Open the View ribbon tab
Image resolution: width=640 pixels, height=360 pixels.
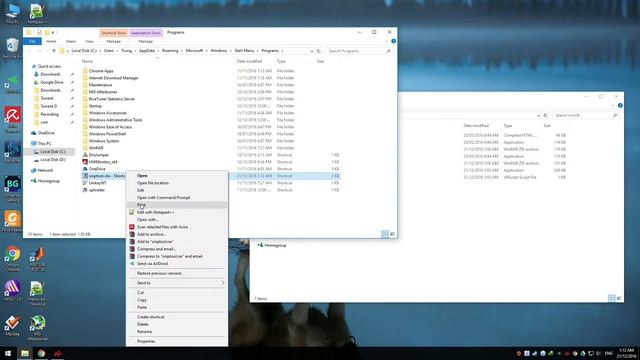click(x=89, y=41)
